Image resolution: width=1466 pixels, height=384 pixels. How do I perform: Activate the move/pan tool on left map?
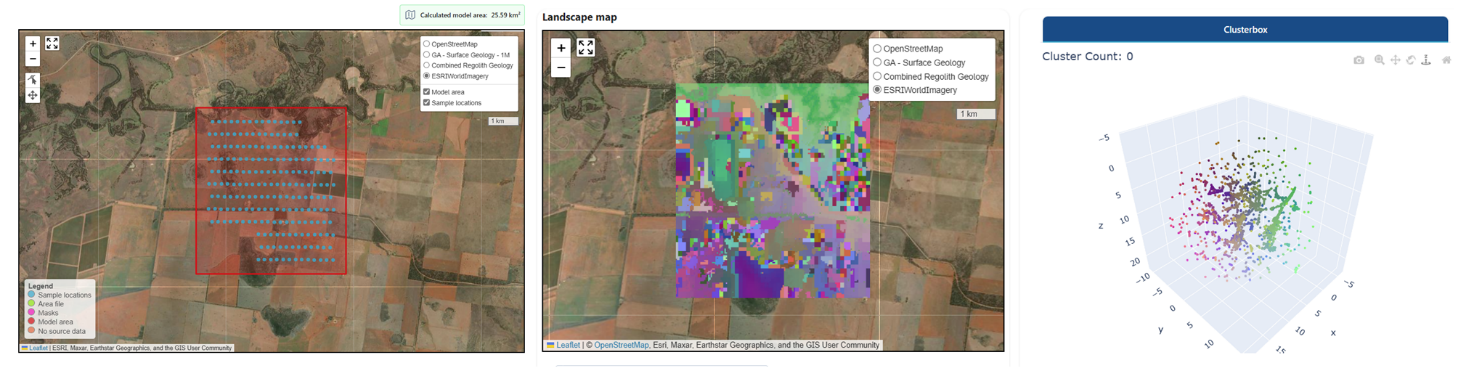coord(33,95)
